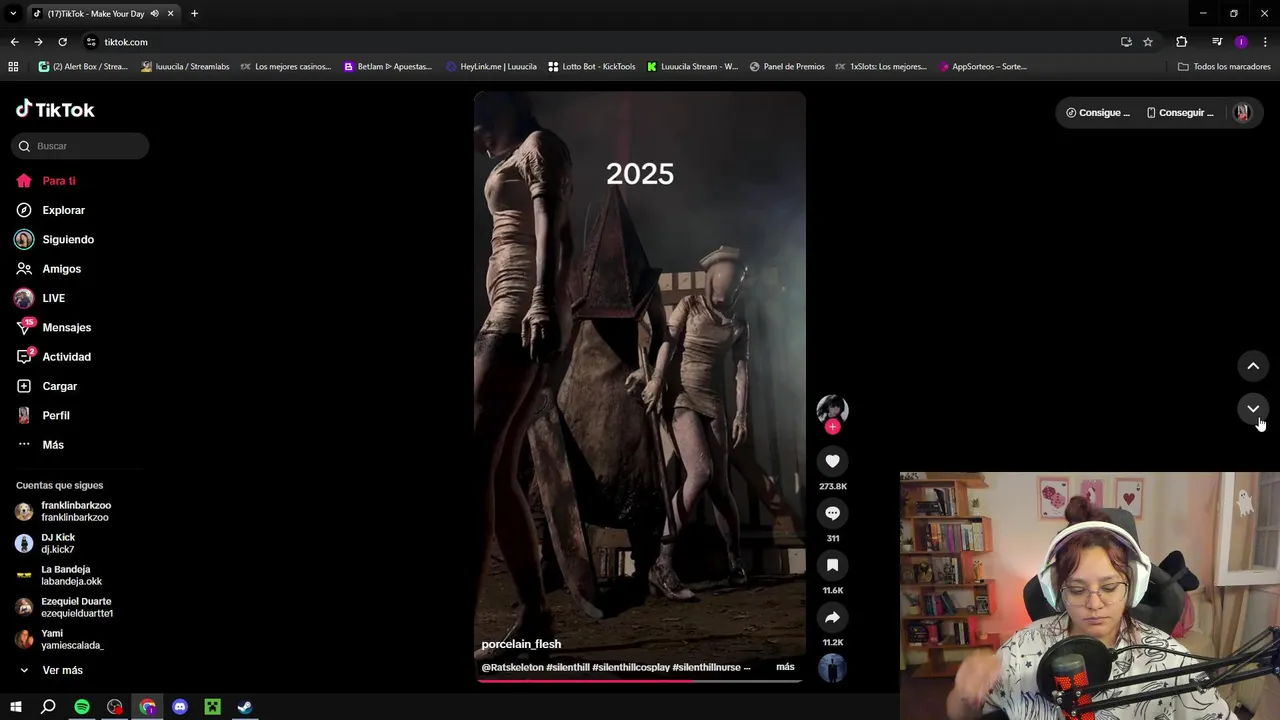Open Lotto Bot - KickTools bookmark
The width and height of the screenshot is (1280, 720).
click(592, 67)
